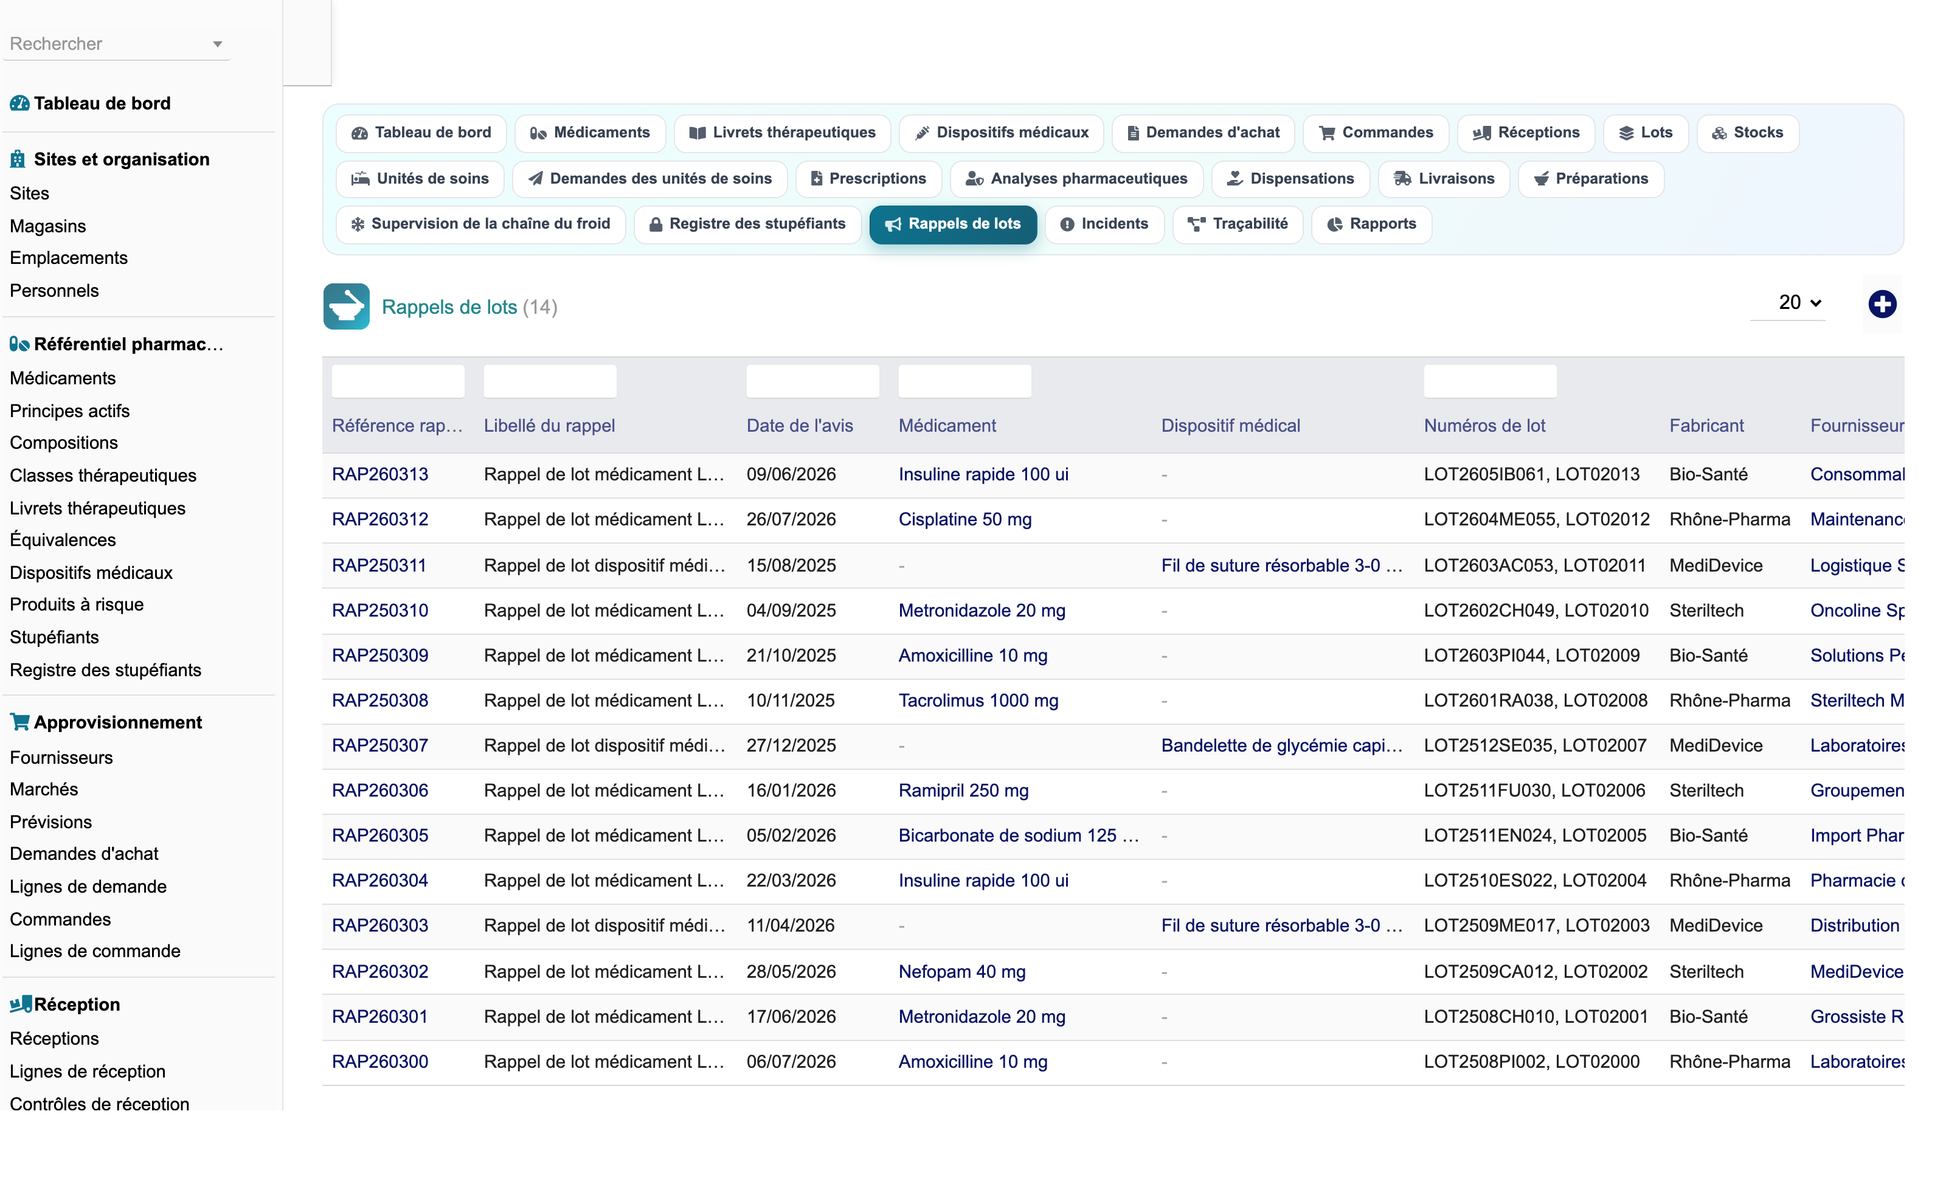Click lot numbers LOT2508PI002, LOT02000
1946x1204 pixels.
pyautogui.click(x=1531, y=1061)
